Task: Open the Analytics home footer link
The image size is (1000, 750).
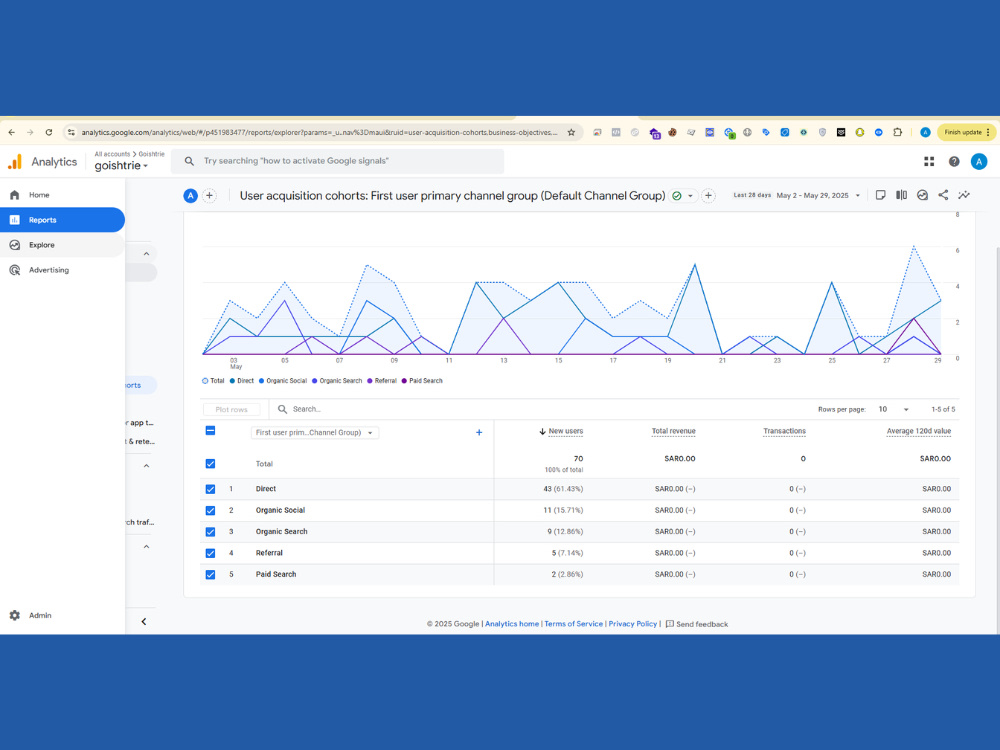Action: [x=511, y=624]
